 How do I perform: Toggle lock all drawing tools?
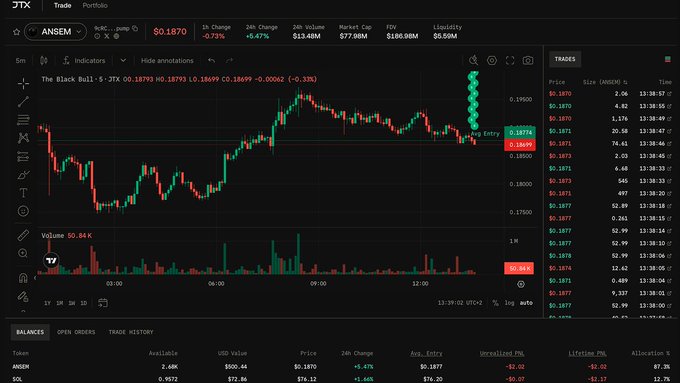(23, 297)
